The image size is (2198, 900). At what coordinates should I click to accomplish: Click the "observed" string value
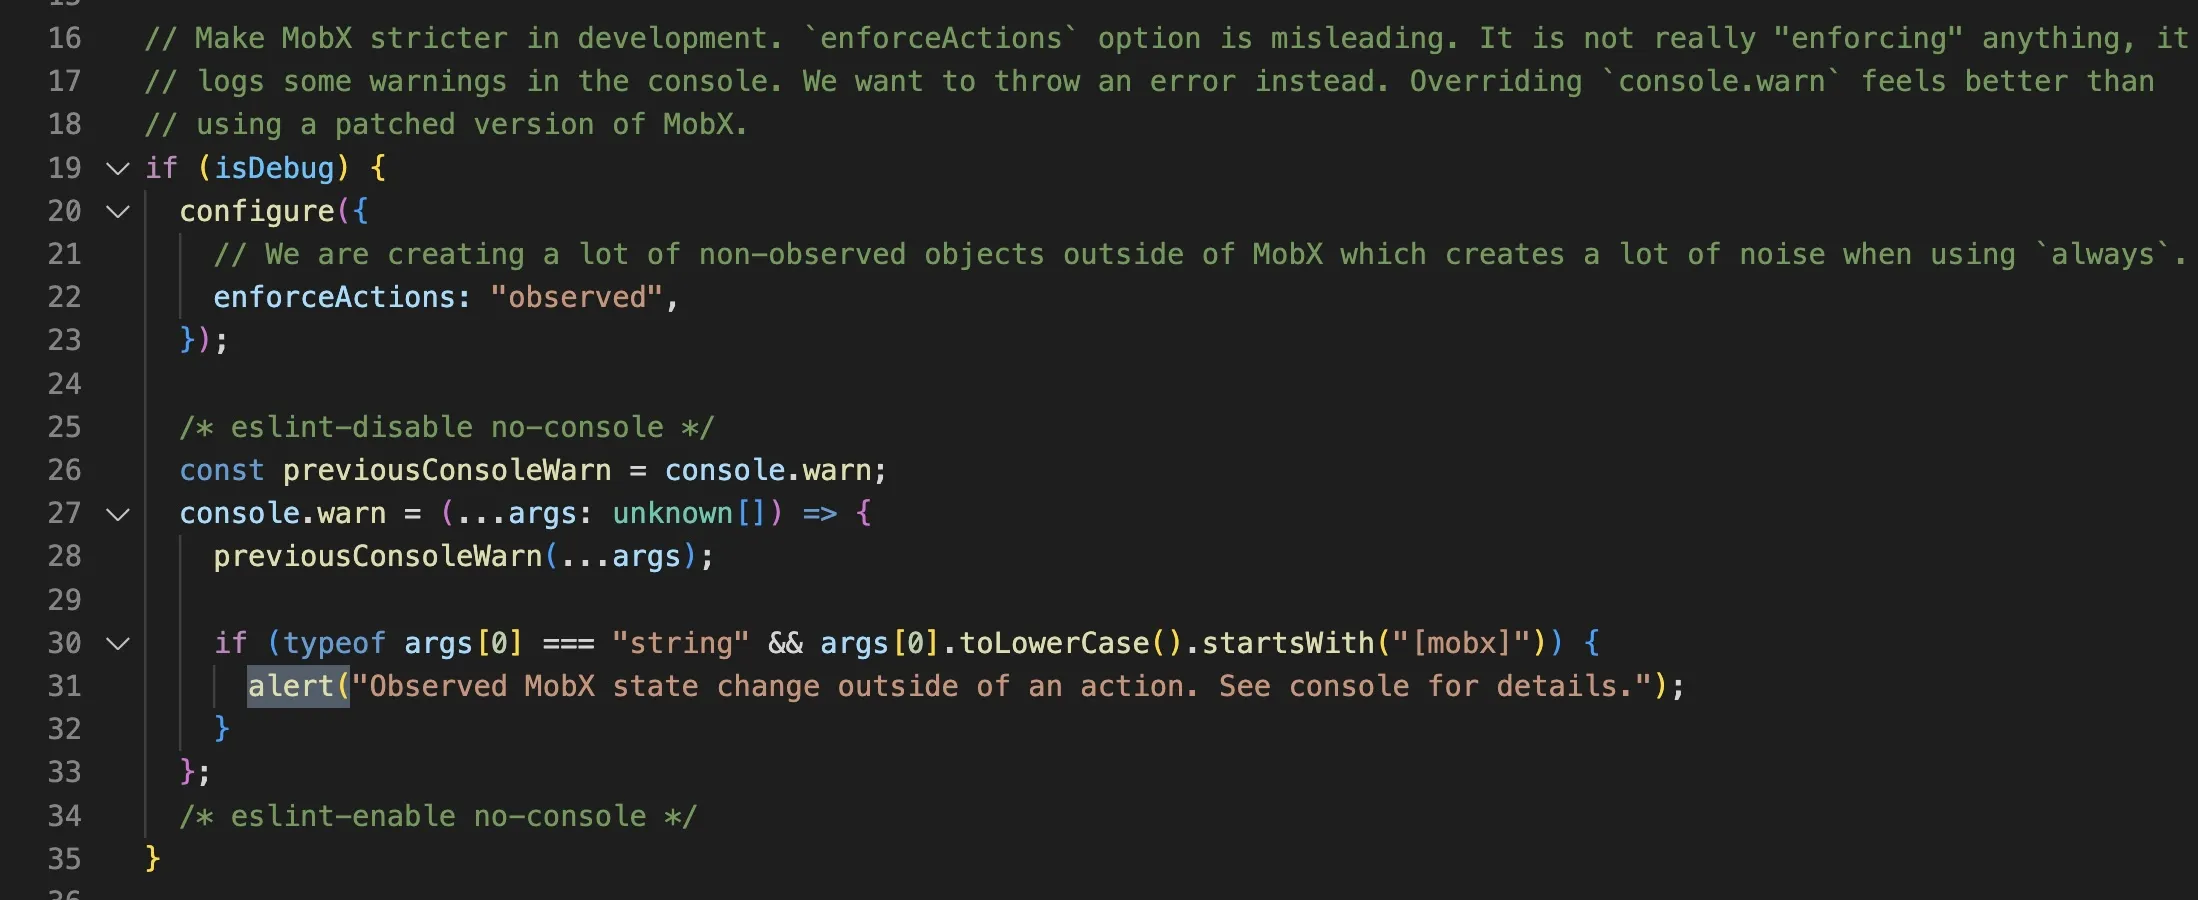[x=576, y=297]
